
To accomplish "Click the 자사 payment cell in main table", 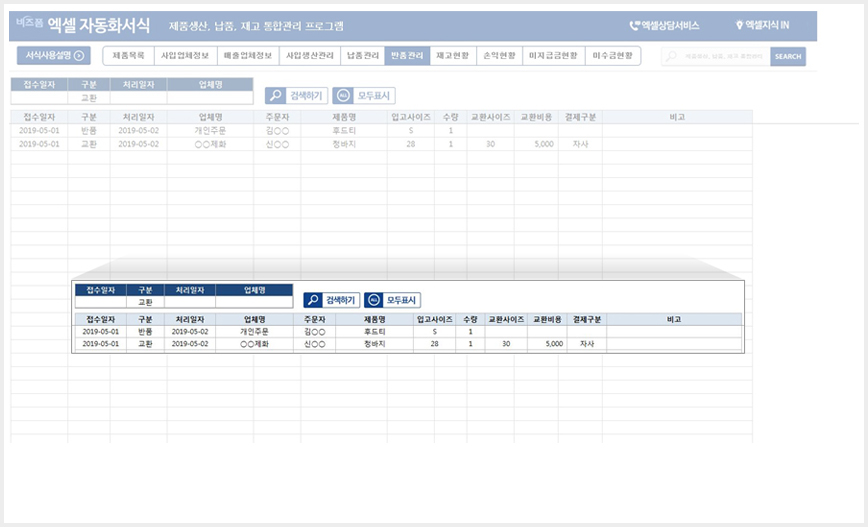I will click(x=580, y=144).
